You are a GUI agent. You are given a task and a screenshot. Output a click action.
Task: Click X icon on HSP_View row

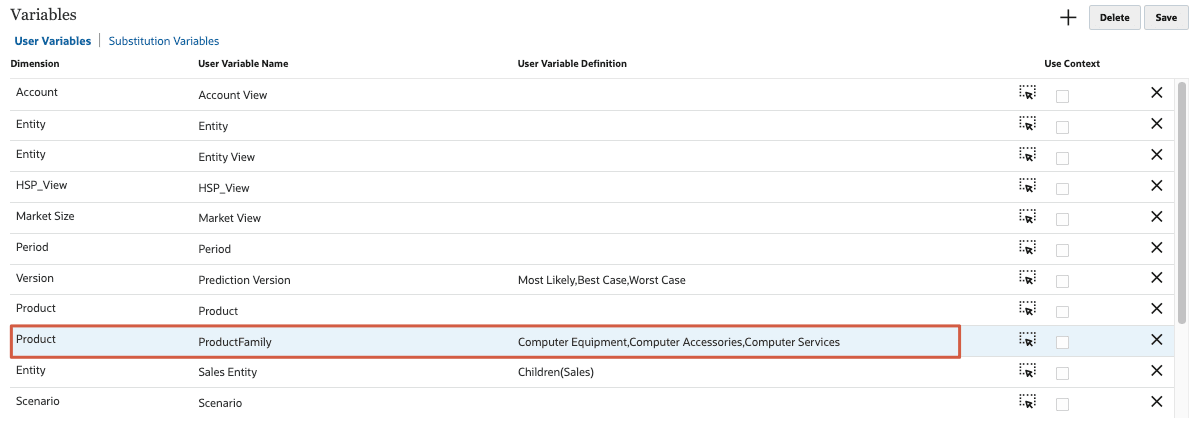1156,185
